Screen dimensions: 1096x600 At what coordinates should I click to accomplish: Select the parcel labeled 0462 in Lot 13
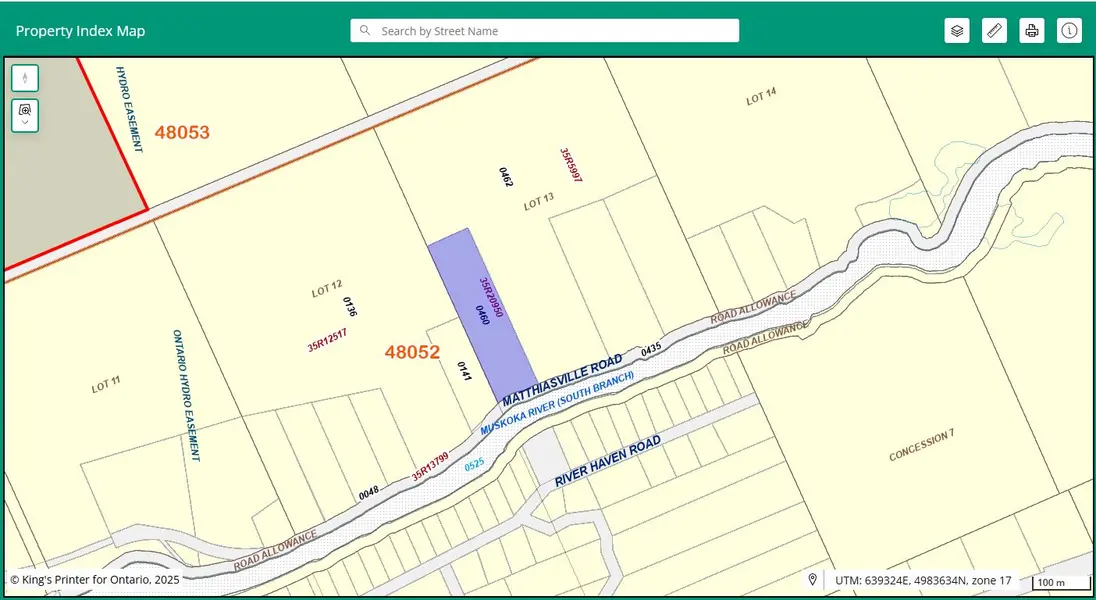coord(506,177)
